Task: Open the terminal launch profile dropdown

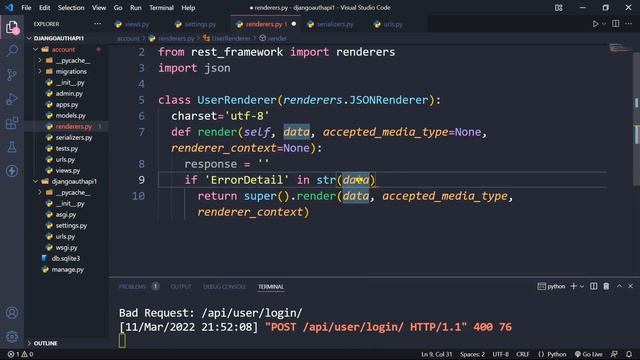Action: (582, 287)
